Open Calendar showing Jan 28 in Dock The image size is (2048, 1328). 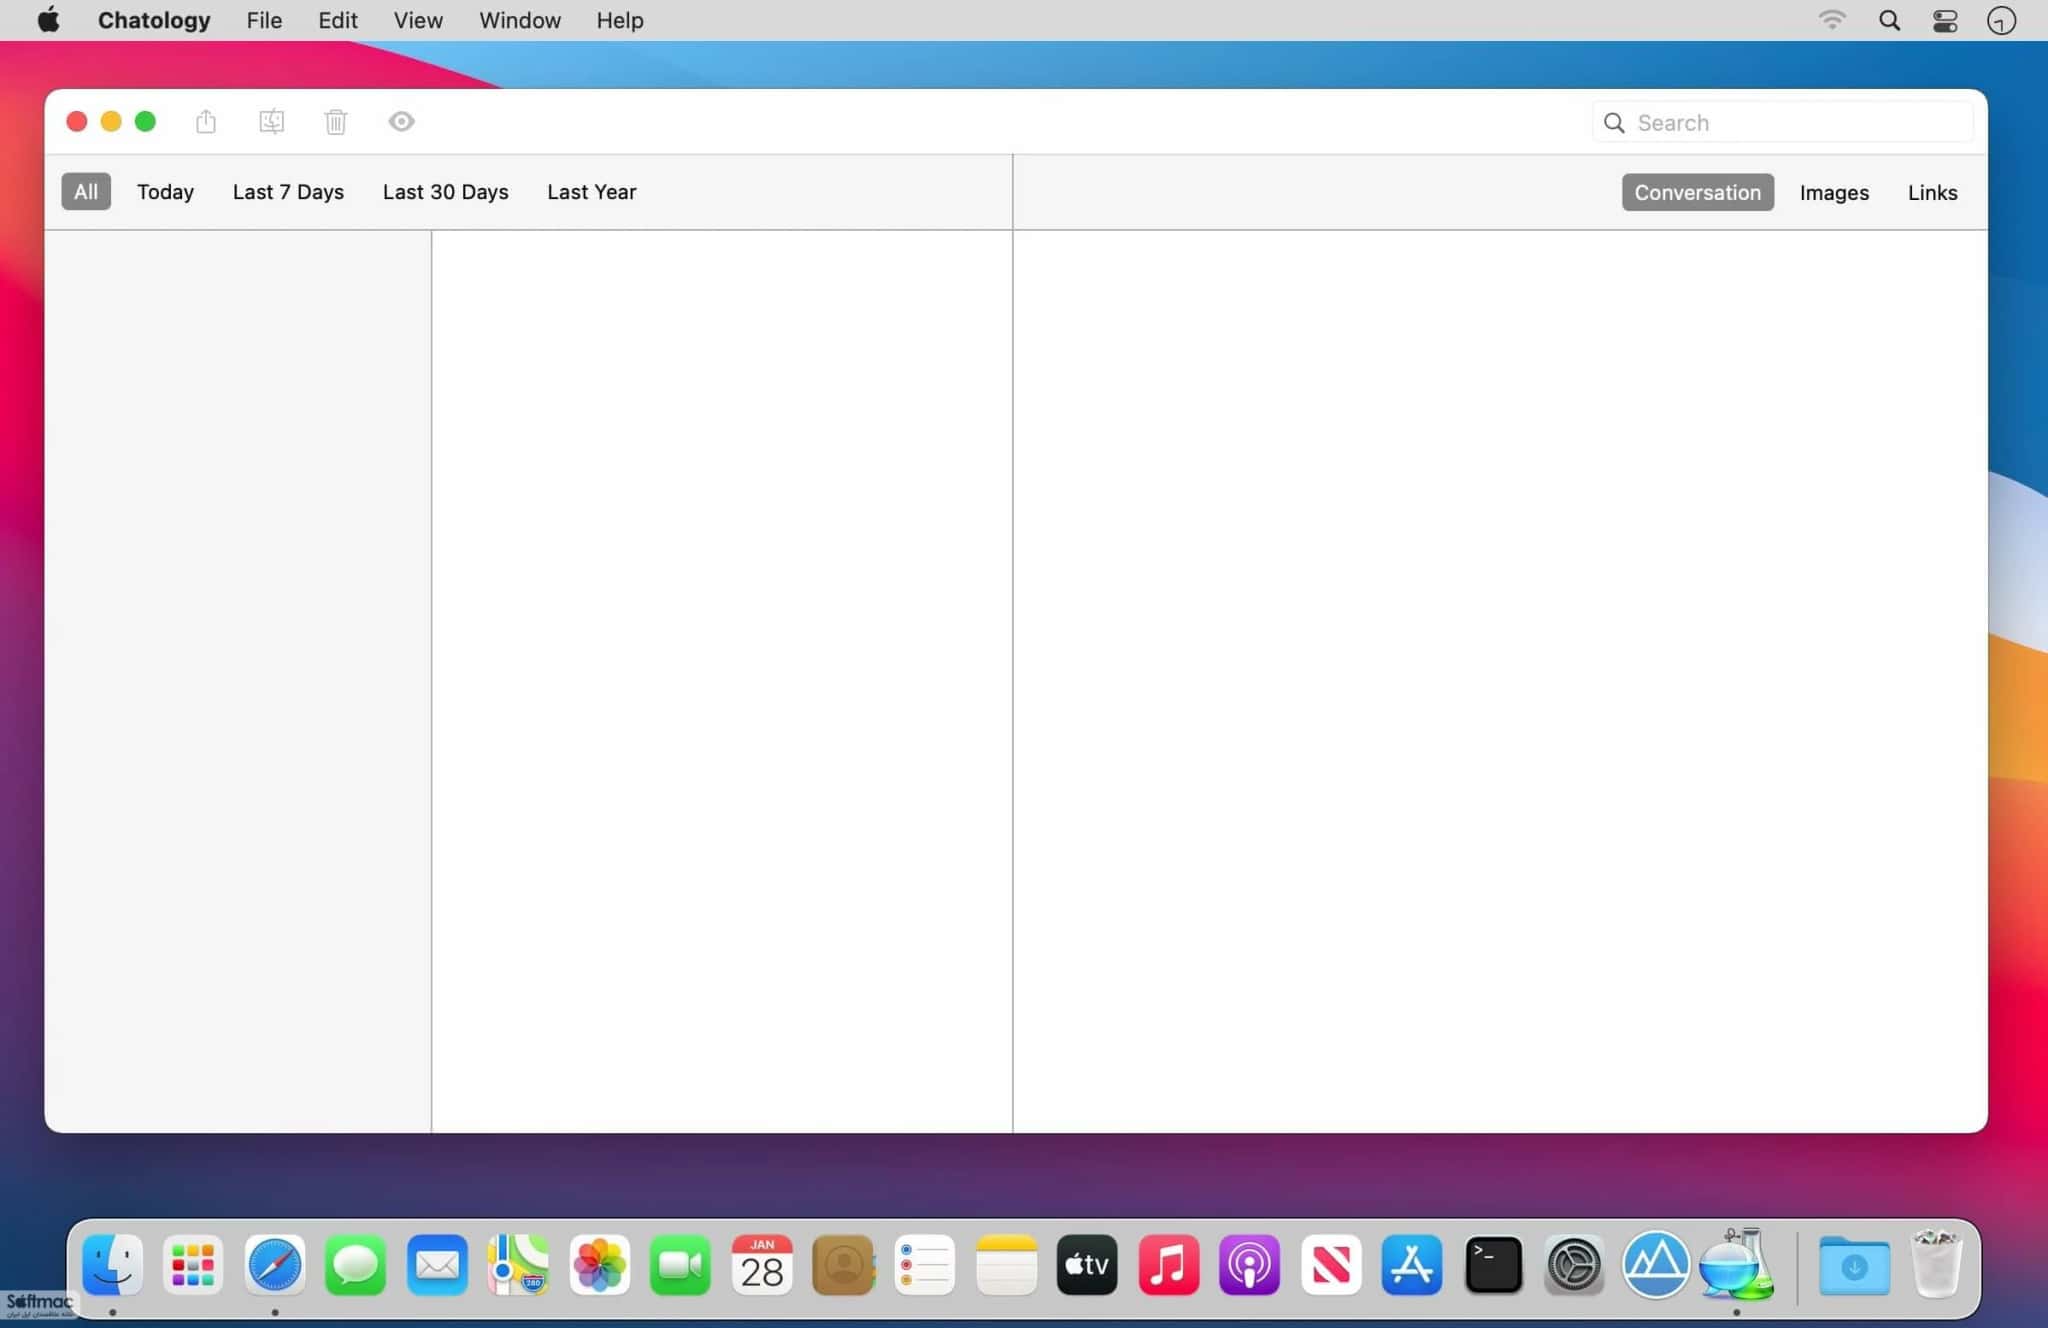point(762,1265)
